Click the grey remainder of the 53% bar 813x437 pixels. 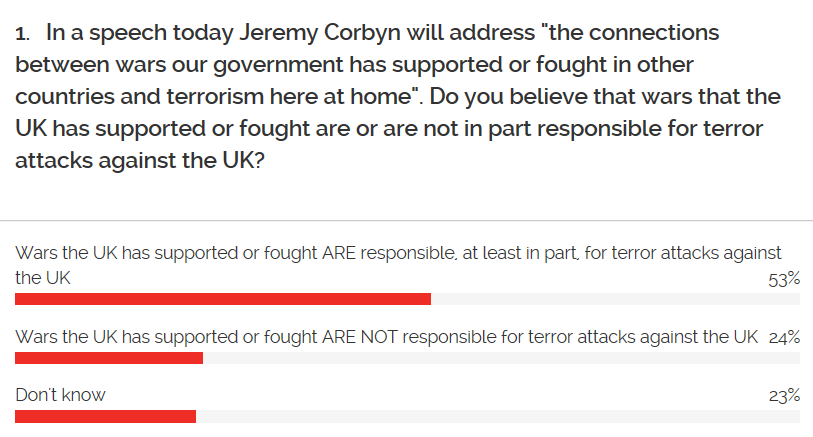pos(615,299)
